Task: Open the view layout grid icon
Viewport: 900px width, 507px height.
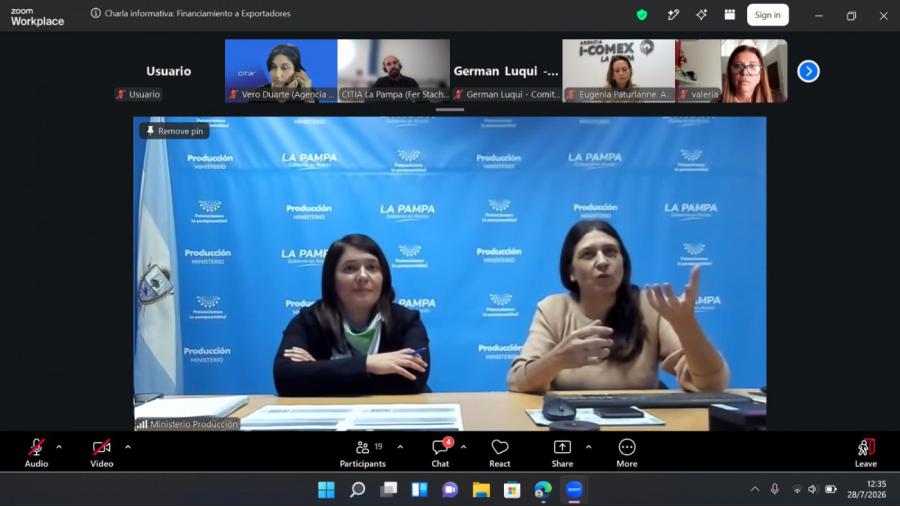Action: tap(730, 15)
